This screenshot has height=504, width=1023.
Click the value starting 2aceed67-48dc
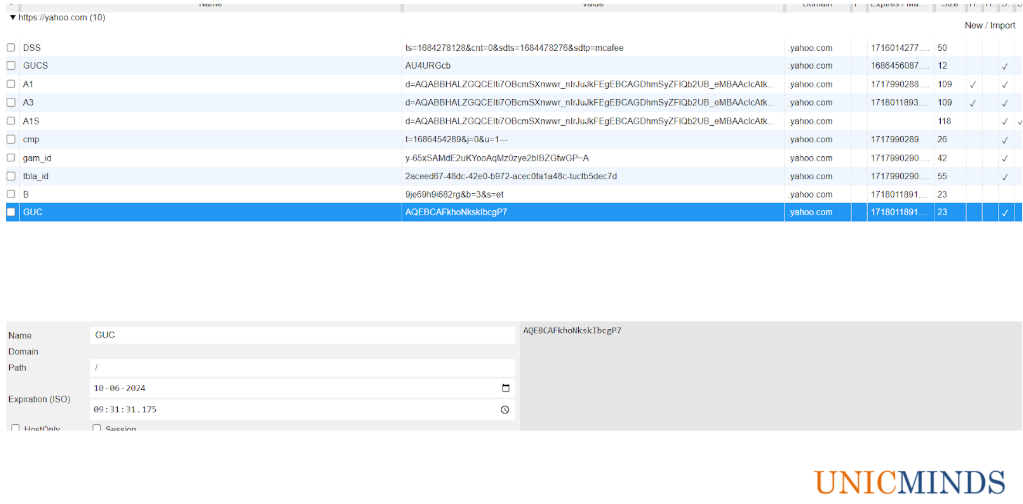click(x=511, y=176)
